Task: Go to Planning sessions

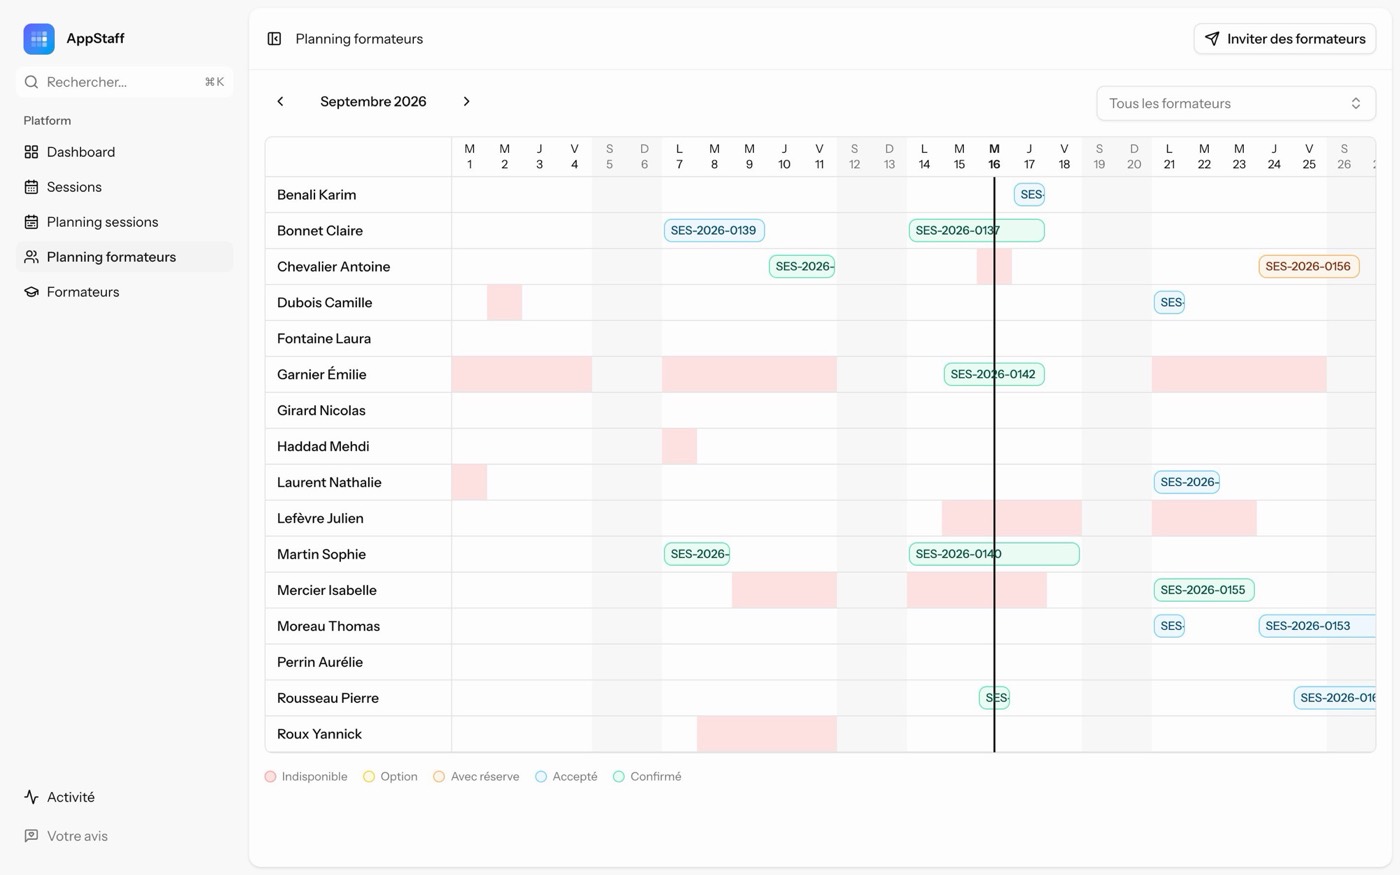Action: pyautogui.click(x=124, y=222)
